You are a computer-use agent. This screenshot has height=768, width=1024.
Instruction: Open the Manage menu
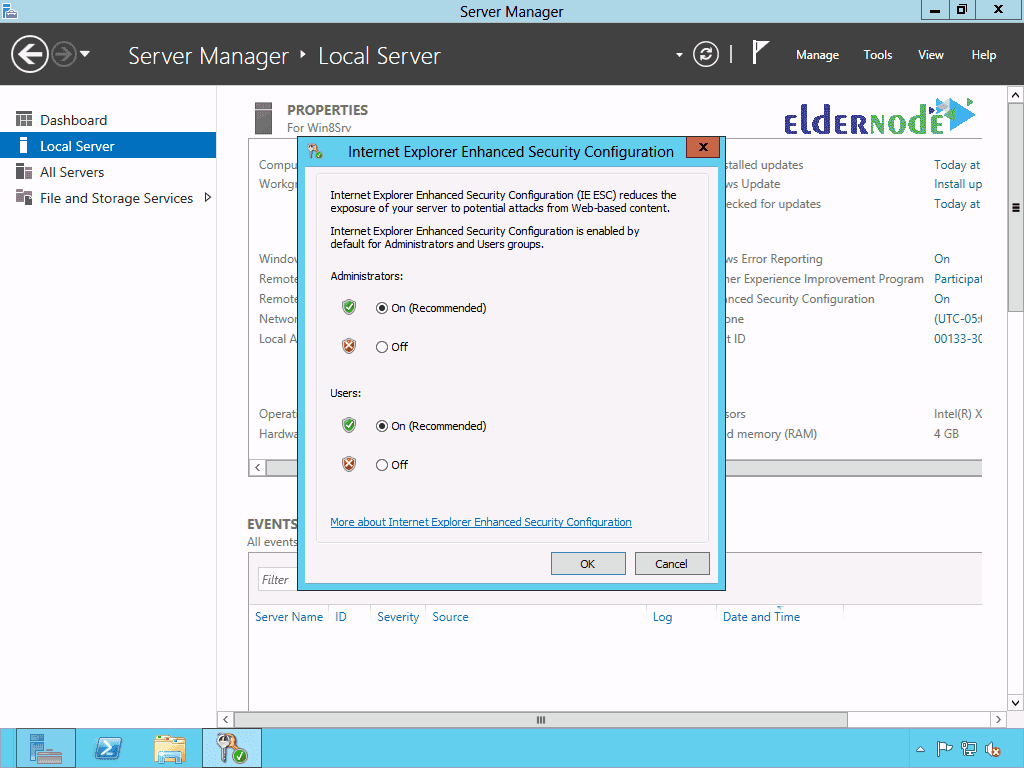pyautogui.click(x=817, y=55)
